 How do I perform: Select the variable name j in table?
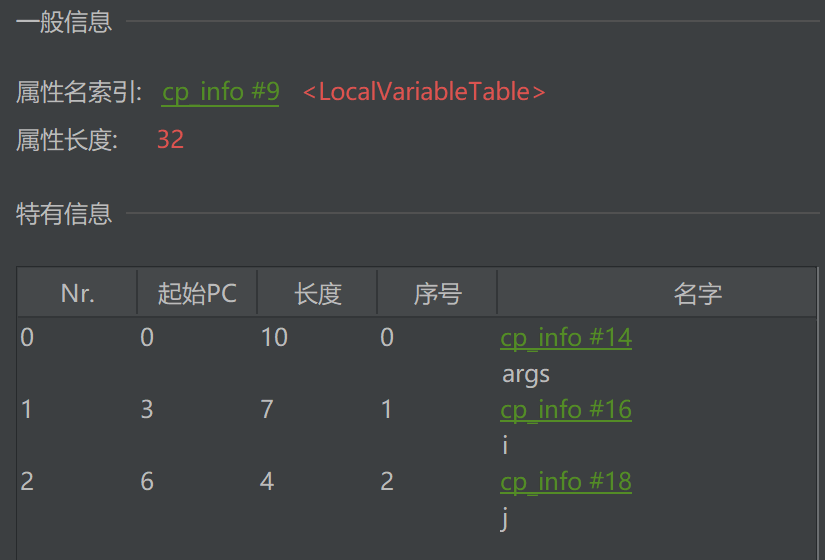[x=505, y=519]
